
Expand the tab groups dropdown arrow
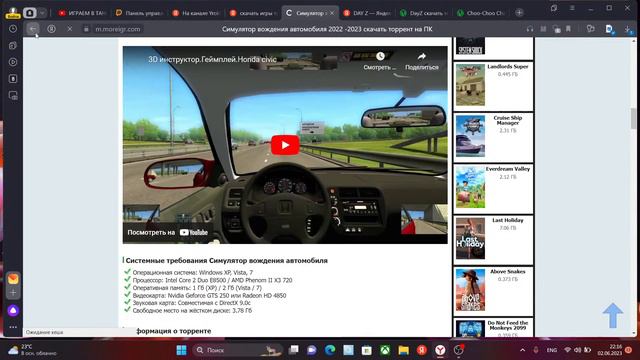[42, 13]
